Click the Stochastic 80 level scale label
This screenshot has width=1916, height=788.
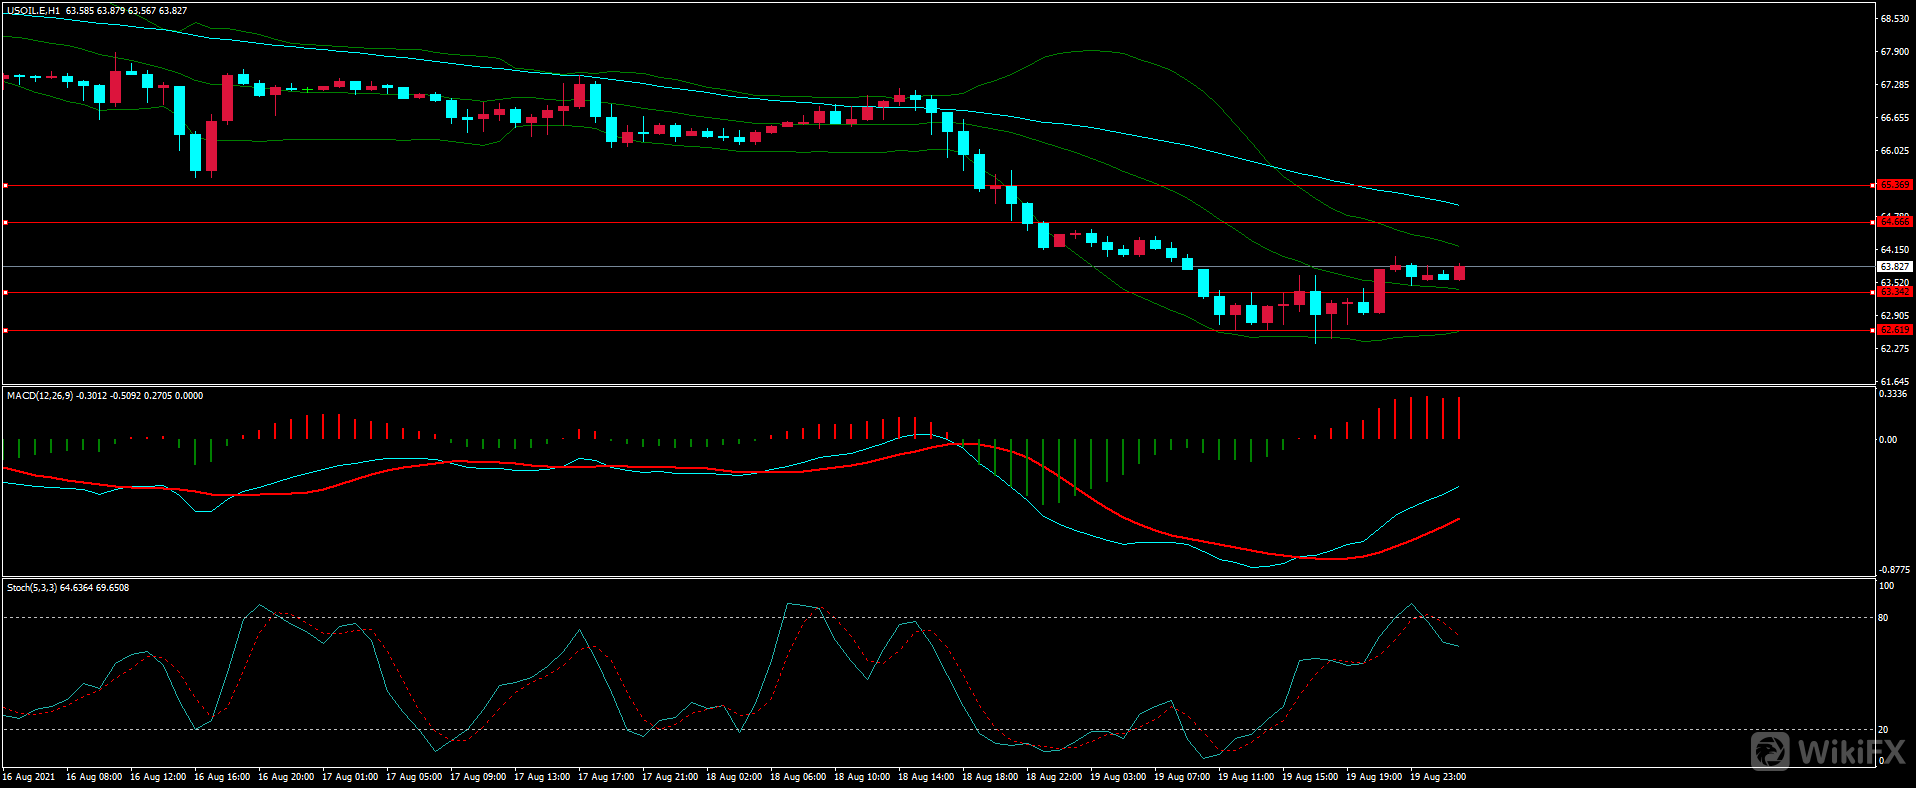(1883, 618)
